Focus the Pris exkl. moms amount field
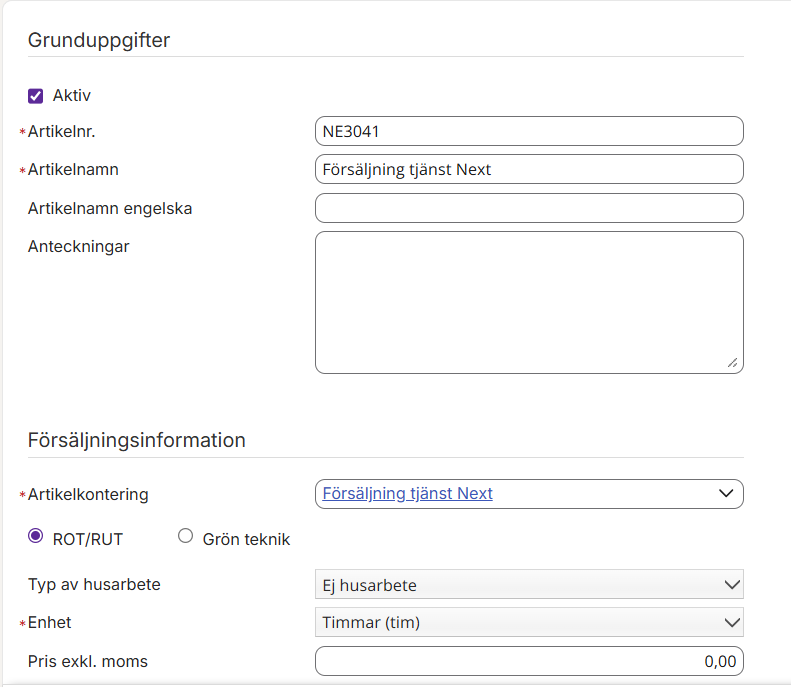791x687 pixels. click(x=528, y=661)
